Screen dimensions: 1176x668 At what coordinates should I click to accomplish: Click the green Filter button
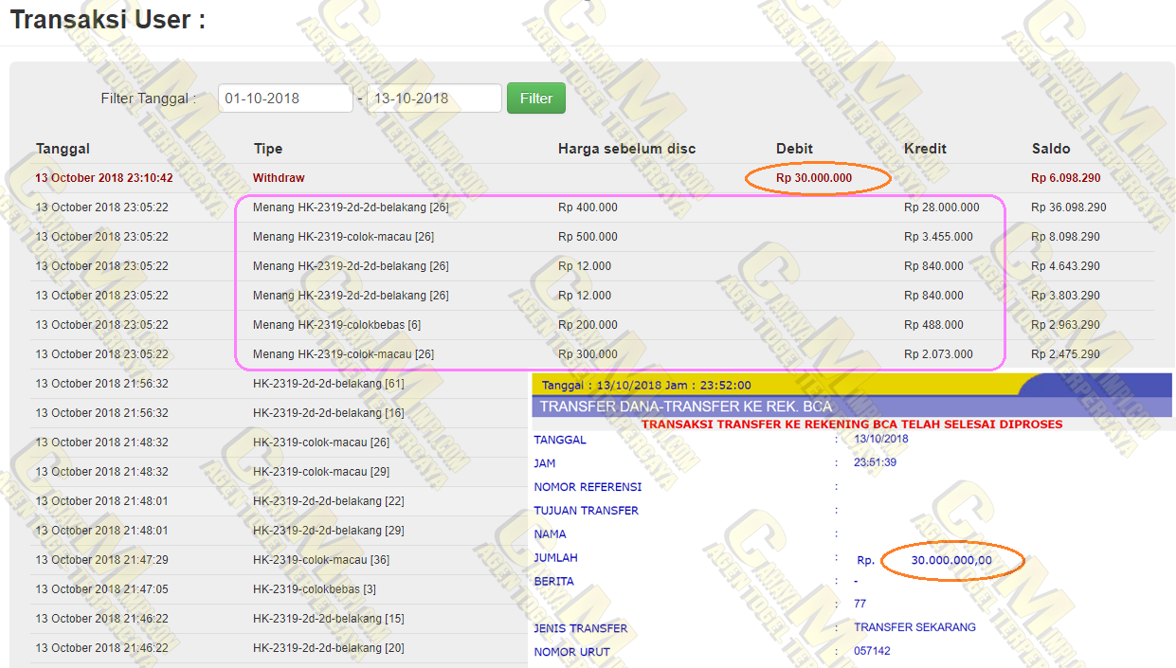click(536, 98)
